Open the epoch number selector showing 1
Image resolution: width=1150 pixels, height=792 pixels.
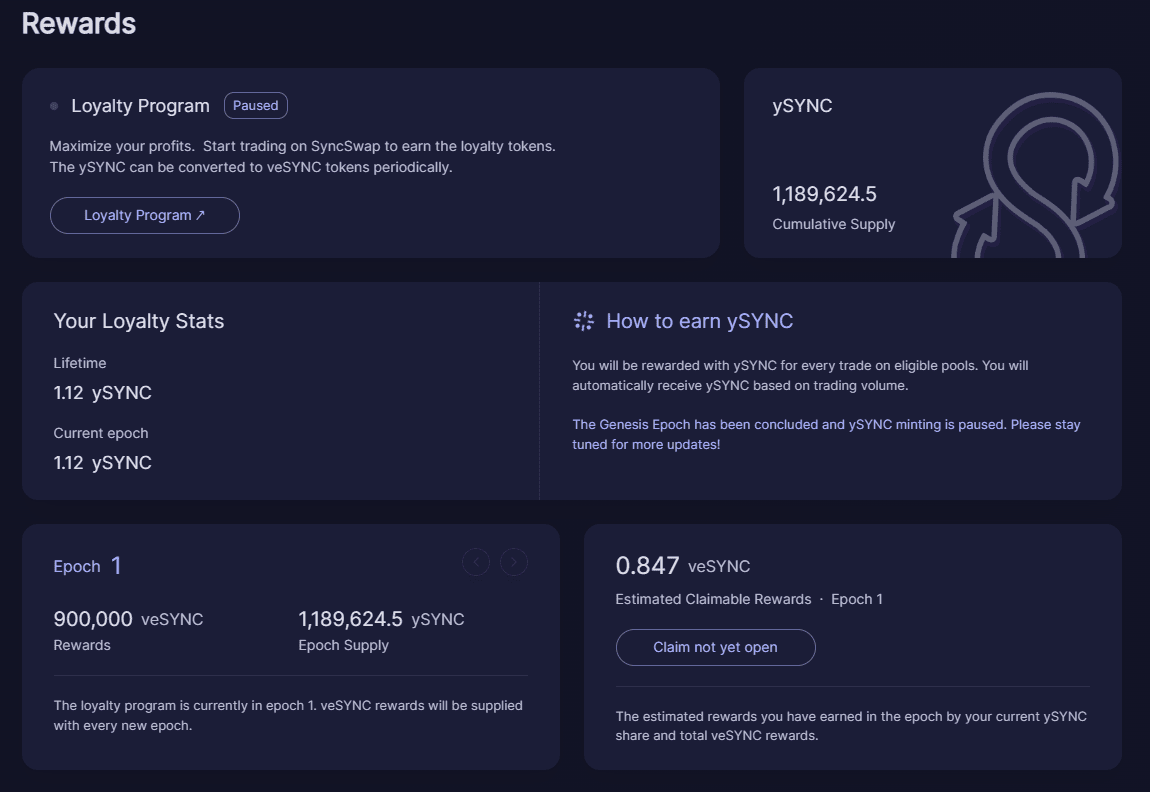117,565
